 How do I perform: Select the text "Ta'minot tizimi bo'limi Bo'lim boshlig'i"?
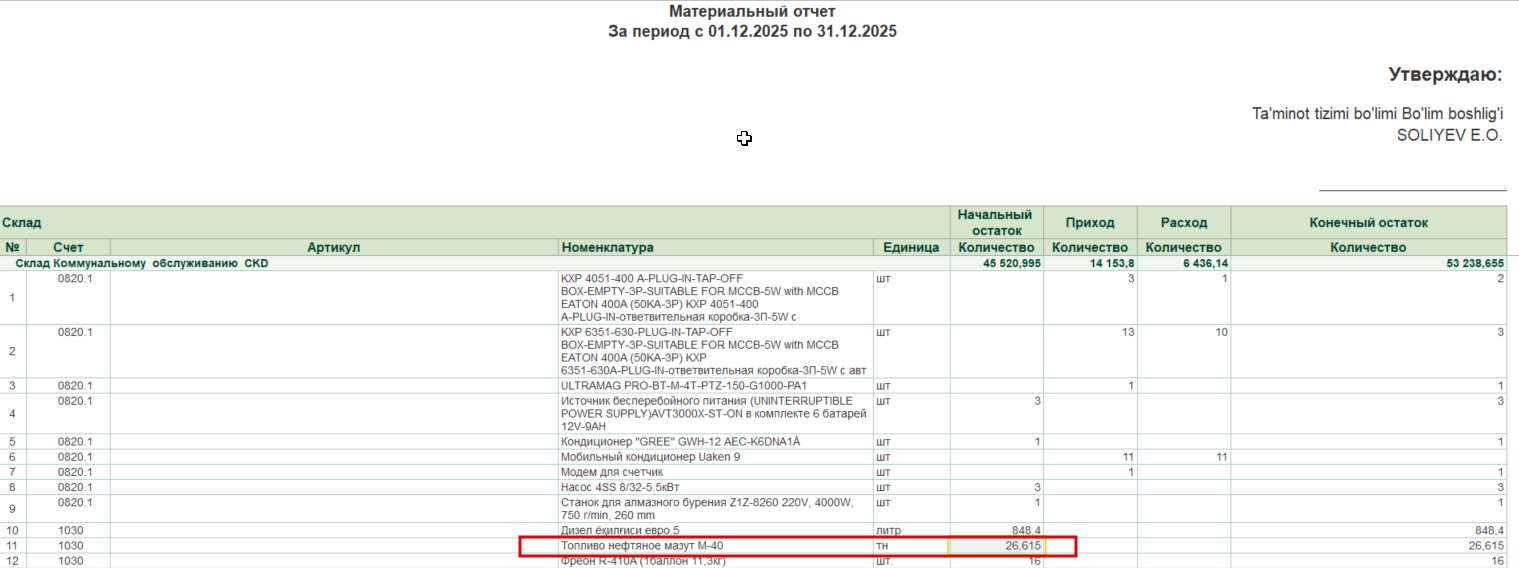click(1377, 114)
